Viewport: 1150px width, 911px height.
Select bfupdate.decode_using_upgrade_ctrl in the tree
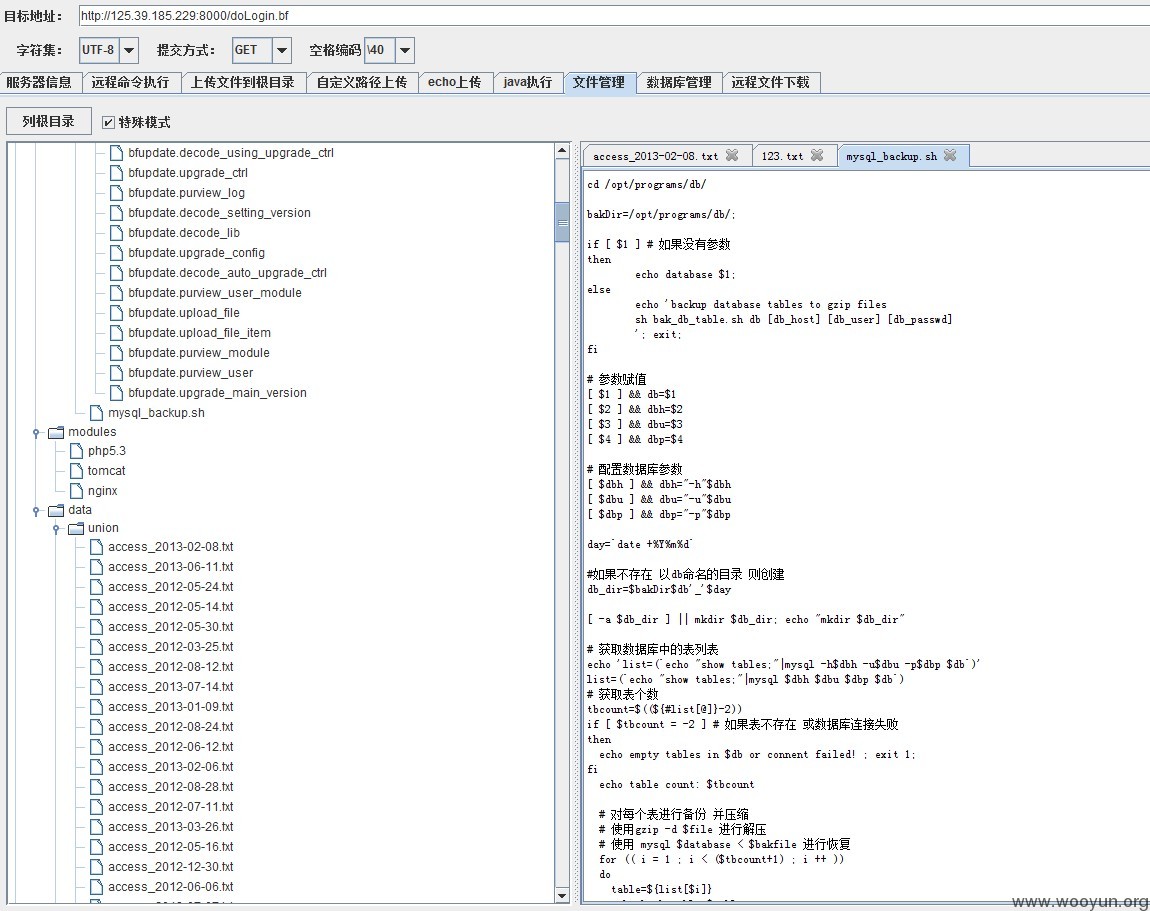pos(231,153)
